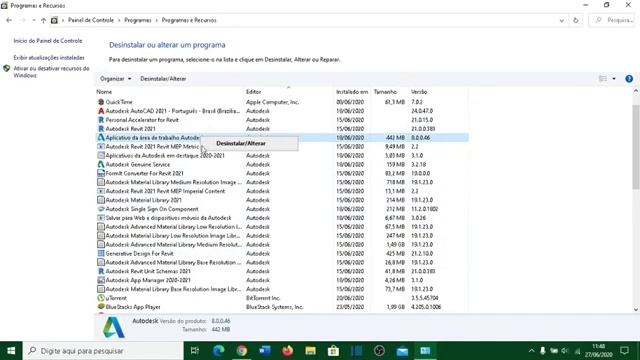Open the Organizar dropdown menu
The image size is (640, 360).
[116, 79]
